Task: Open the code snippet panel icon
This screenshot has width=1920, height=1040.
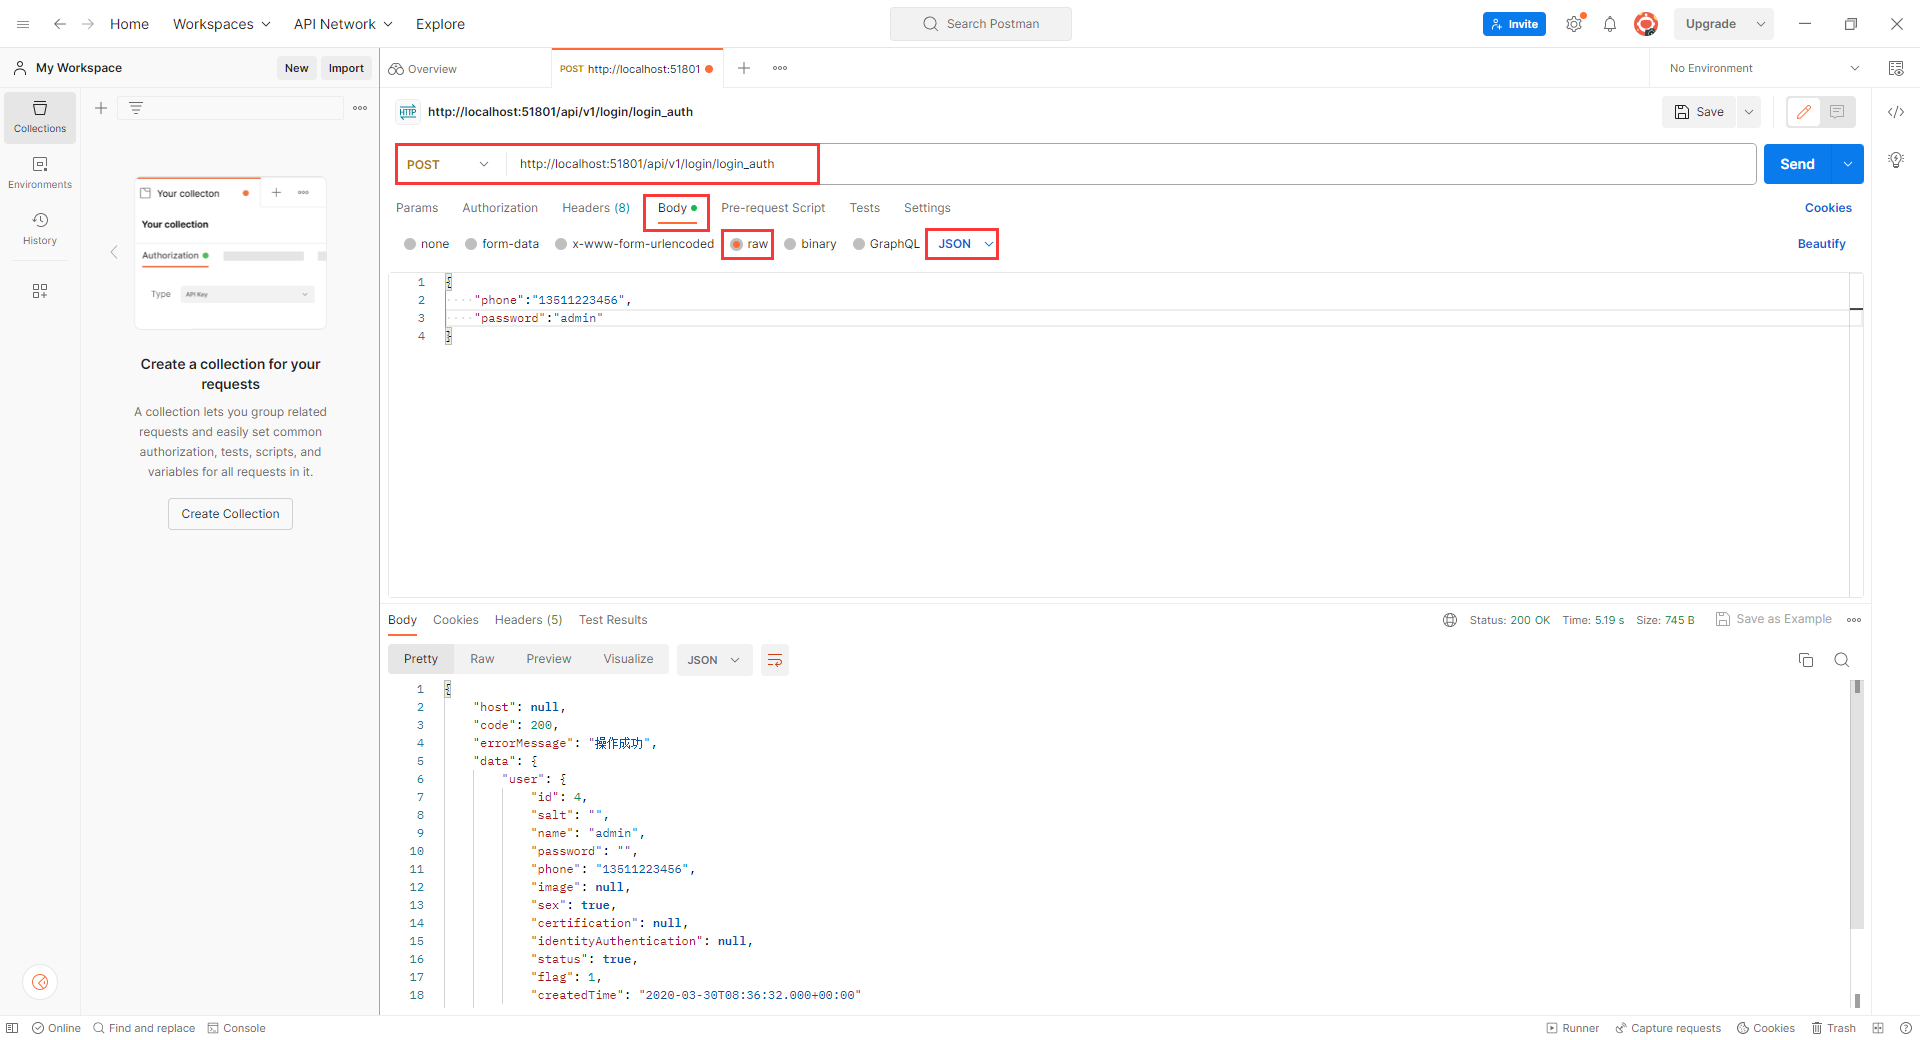Action: (1895, 112)
